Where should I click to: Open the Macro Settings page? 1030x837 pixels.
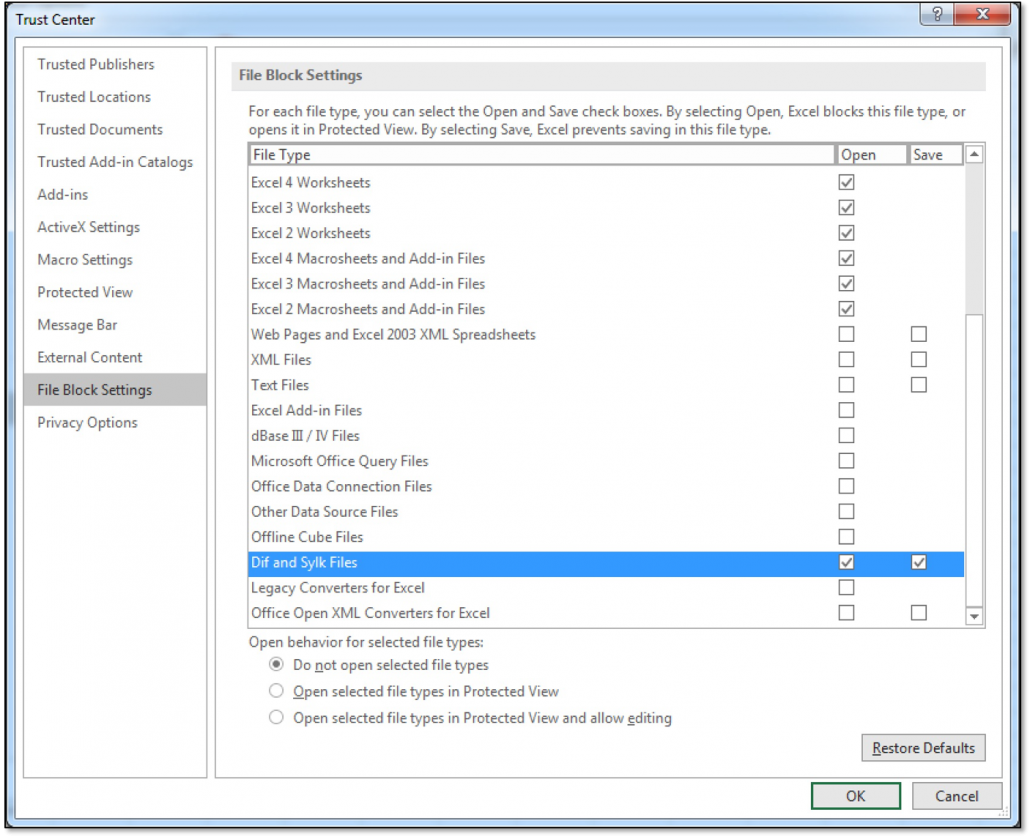click(x=84, y=259)
